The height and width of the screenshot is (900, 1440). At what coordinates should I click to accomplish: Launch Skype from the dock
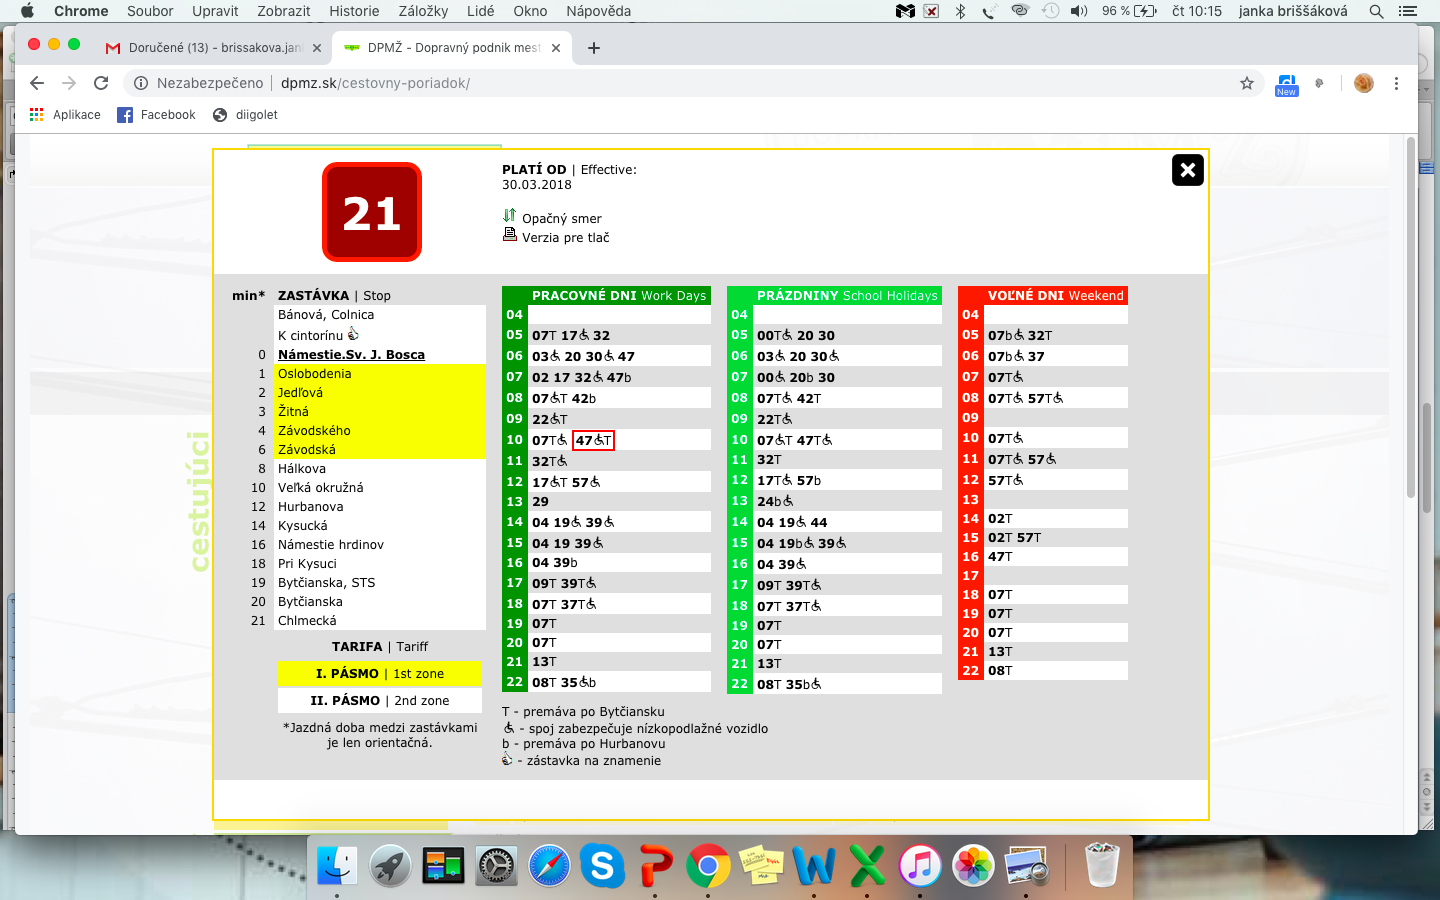pyautogui.click(x=602, y=865)
